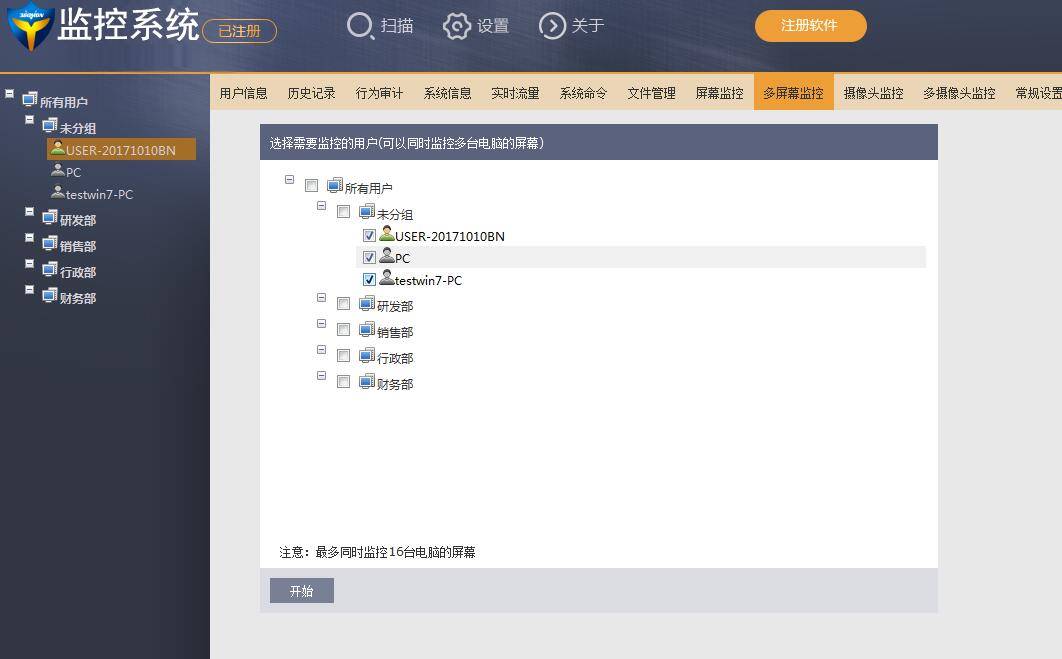Click the 开始 start button
1062x659 pixels.
click(301, 591)
